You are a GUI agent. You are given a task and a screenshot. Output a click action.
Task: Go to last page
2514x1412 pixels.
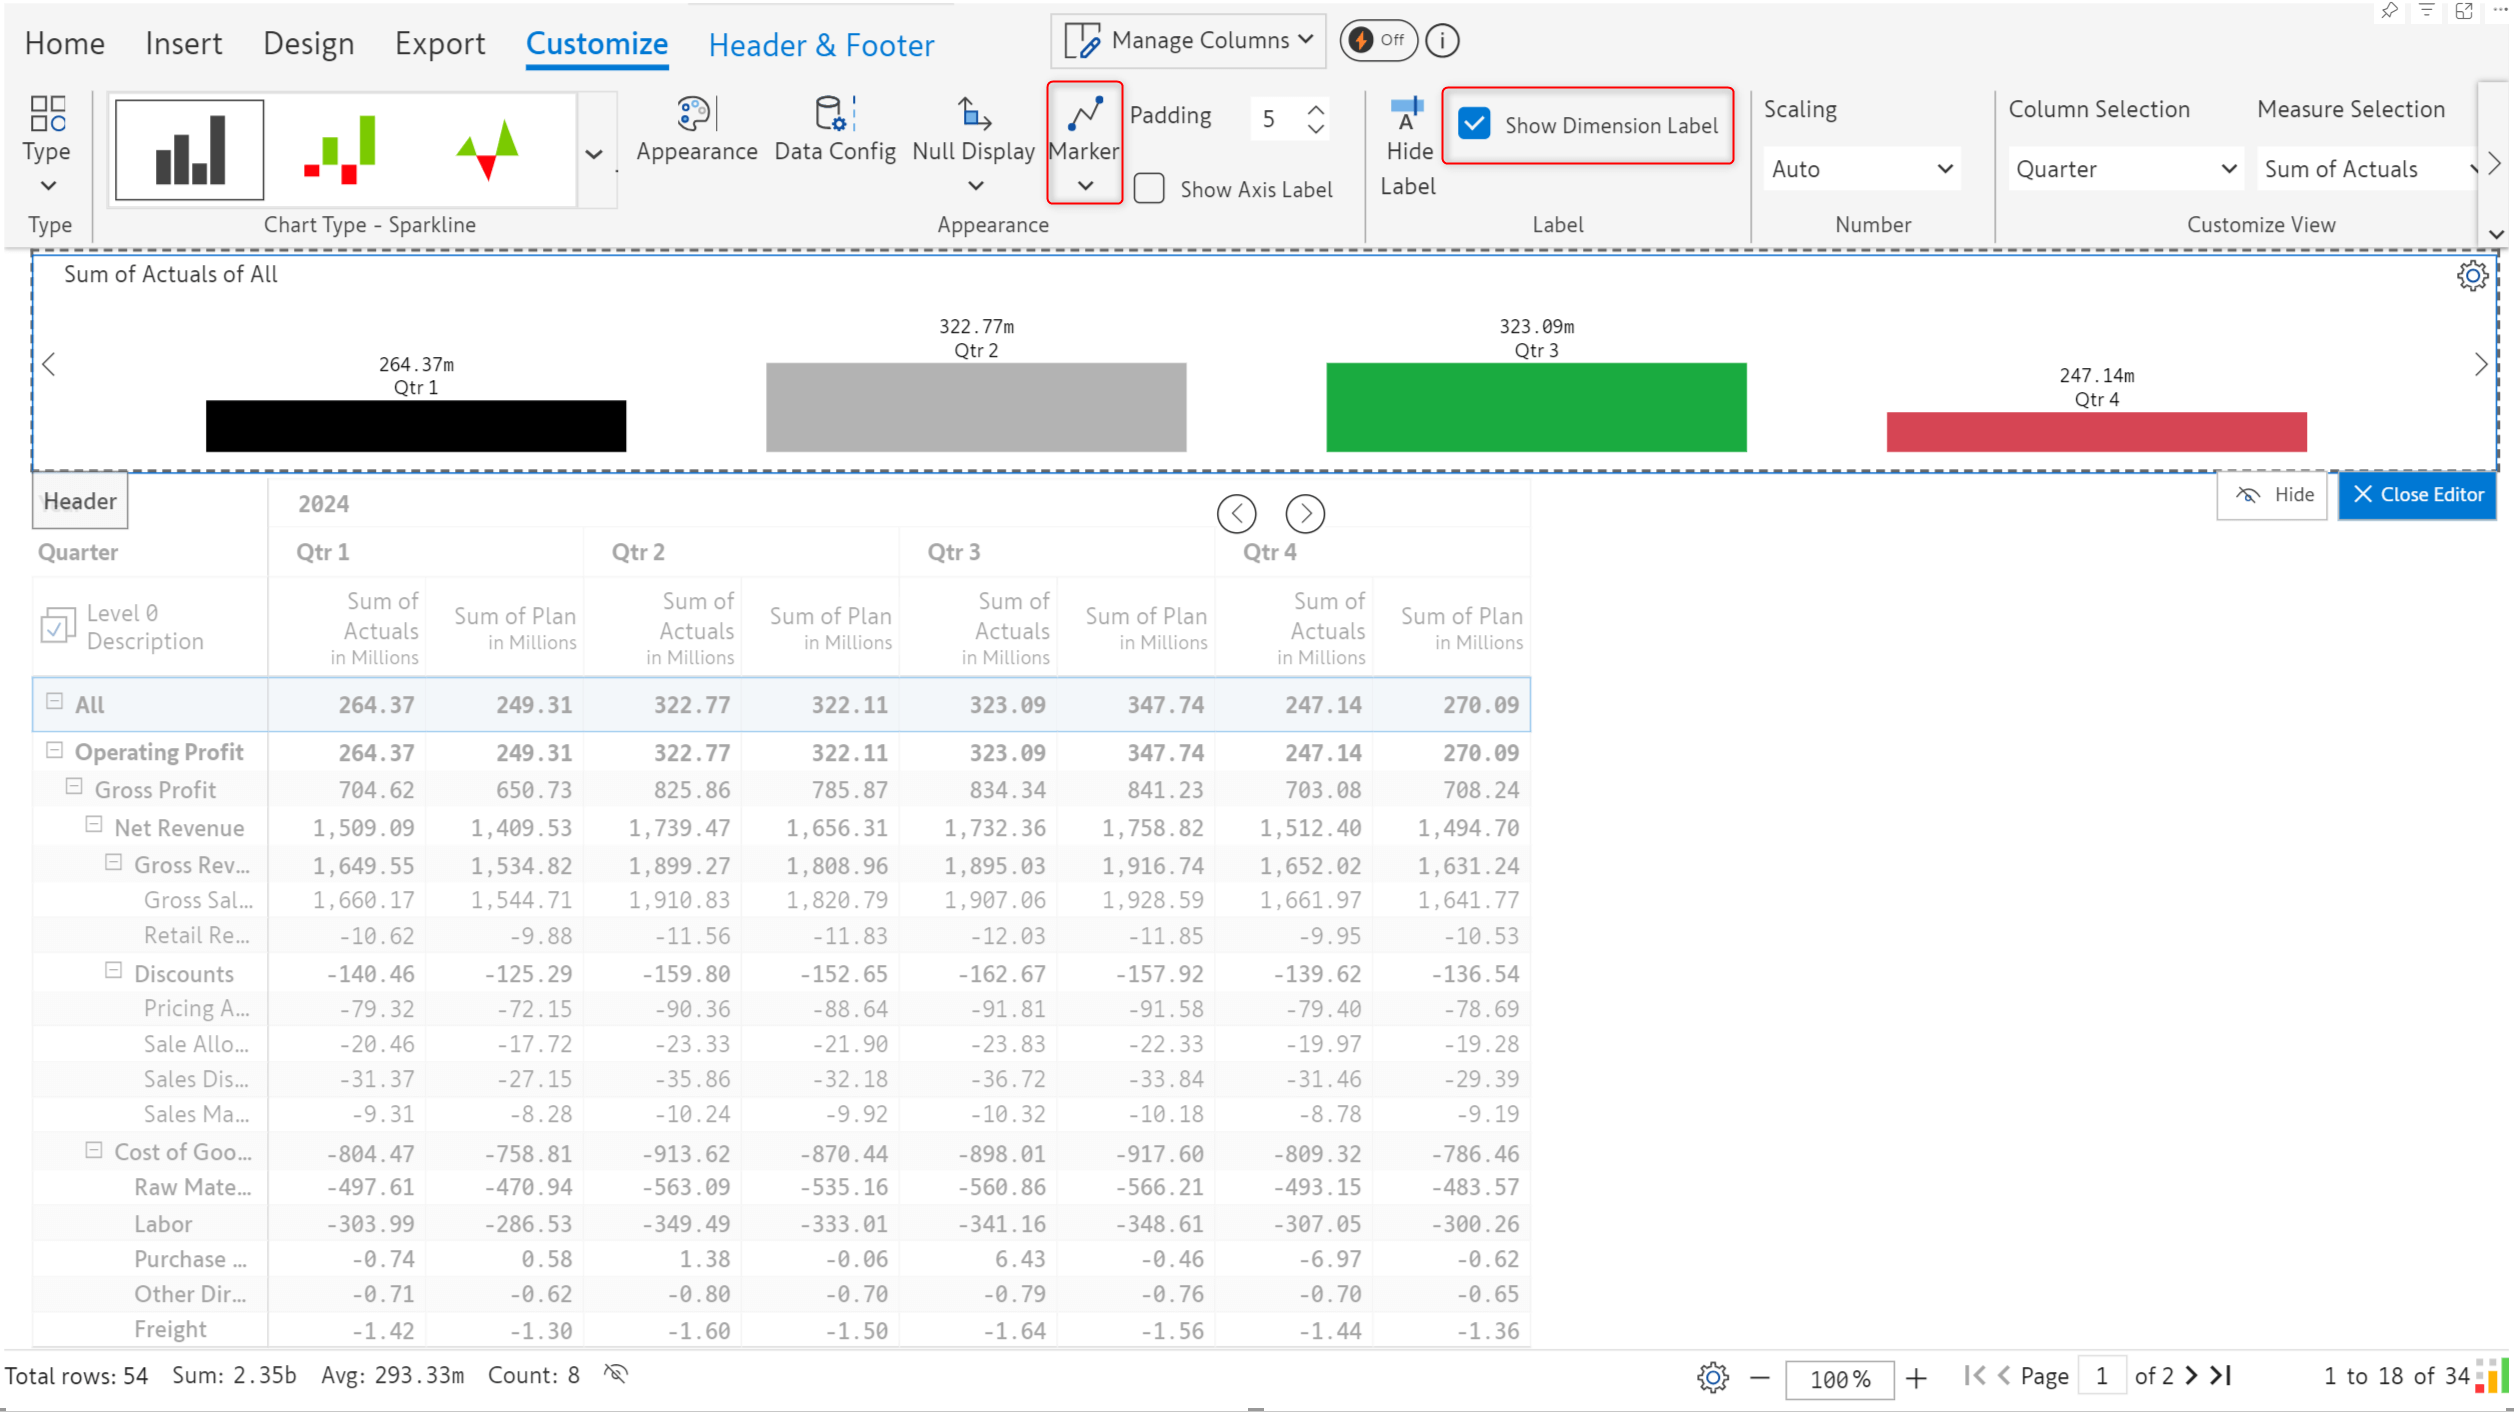2221,1375
